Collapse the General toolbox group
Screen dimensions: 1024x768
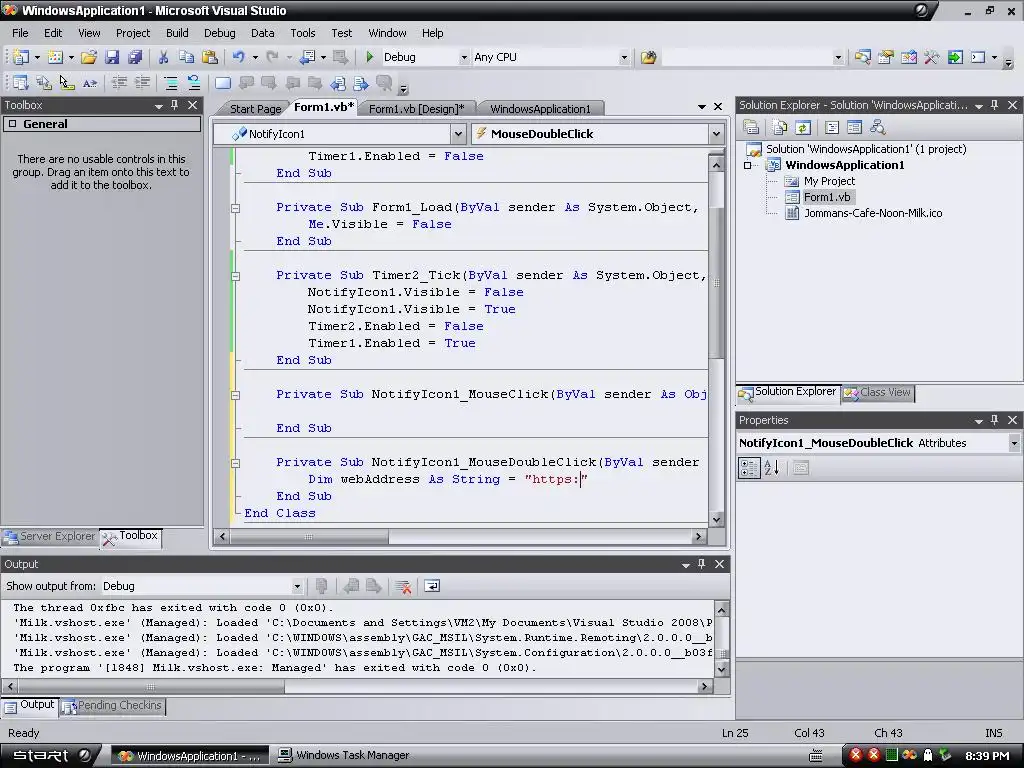12,124
